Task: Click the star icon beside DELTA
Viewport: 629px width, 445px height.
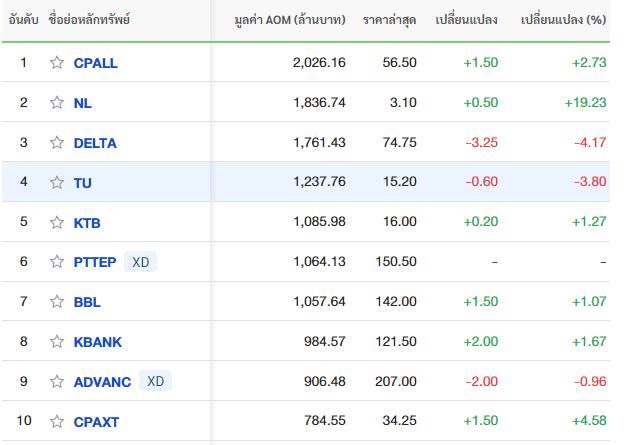Action: (57, 143)
